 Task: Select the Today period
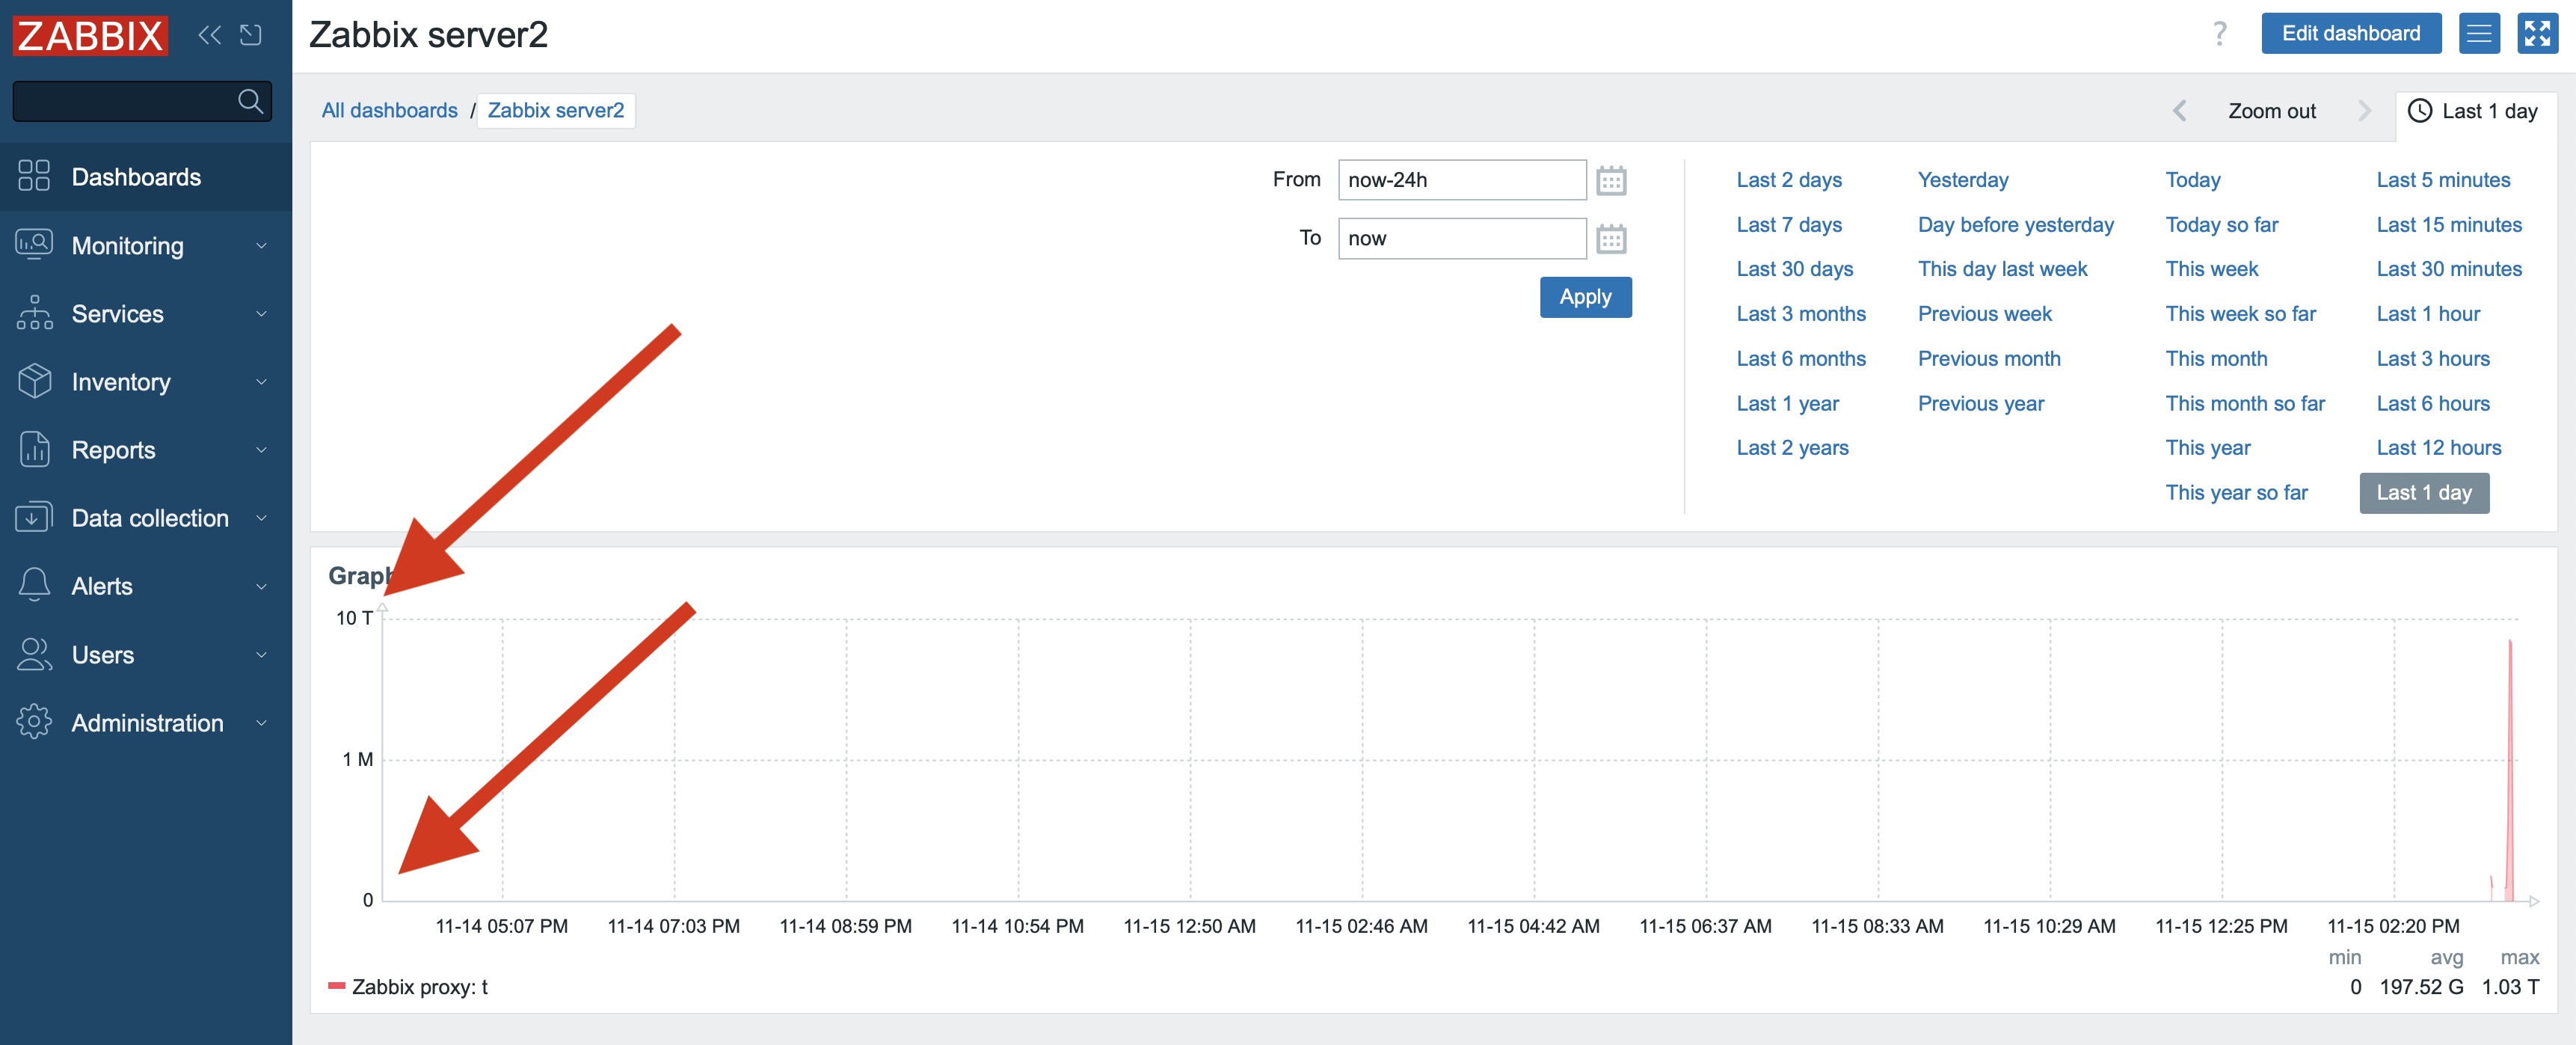click(x=2192, y=180)
